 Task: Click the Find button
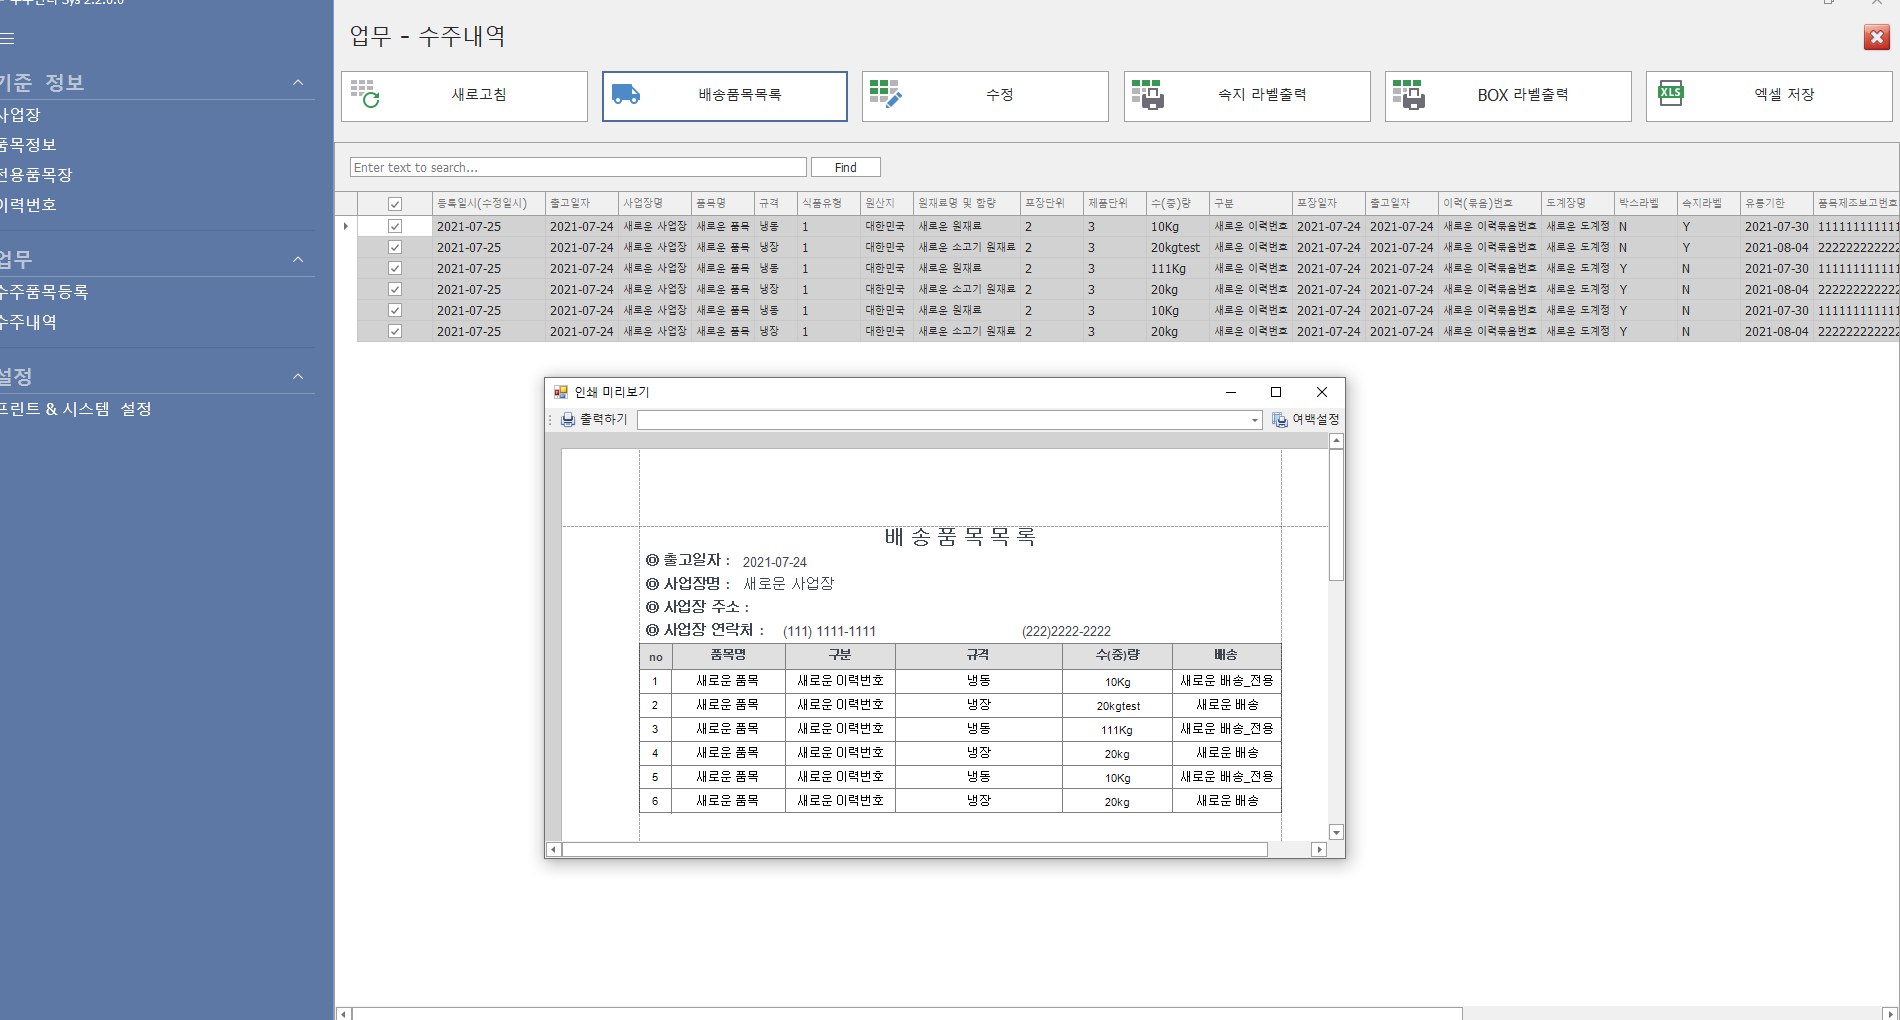[x=845, y=168]
